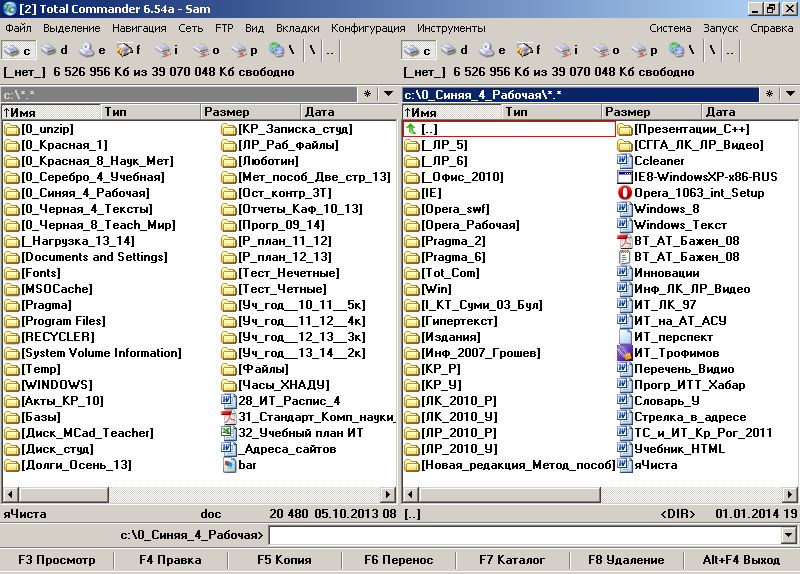Go to parent directory in left panel

330,51
